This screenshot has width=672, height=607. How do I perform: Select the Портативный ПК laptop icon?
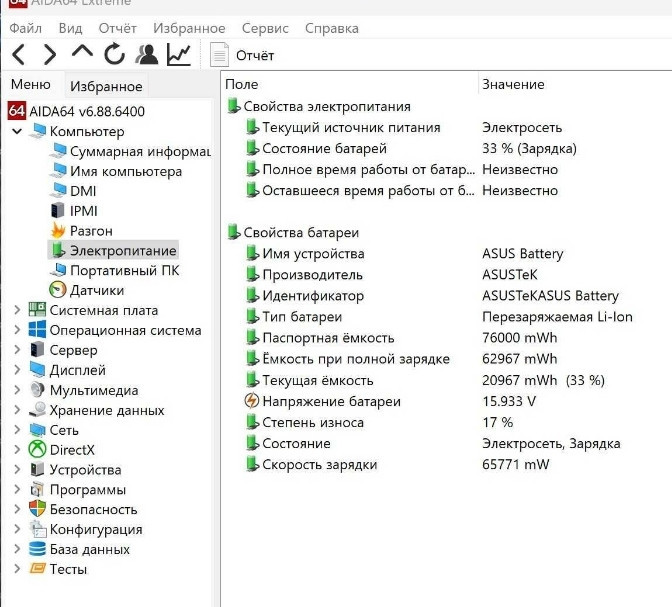coord(58,270)
